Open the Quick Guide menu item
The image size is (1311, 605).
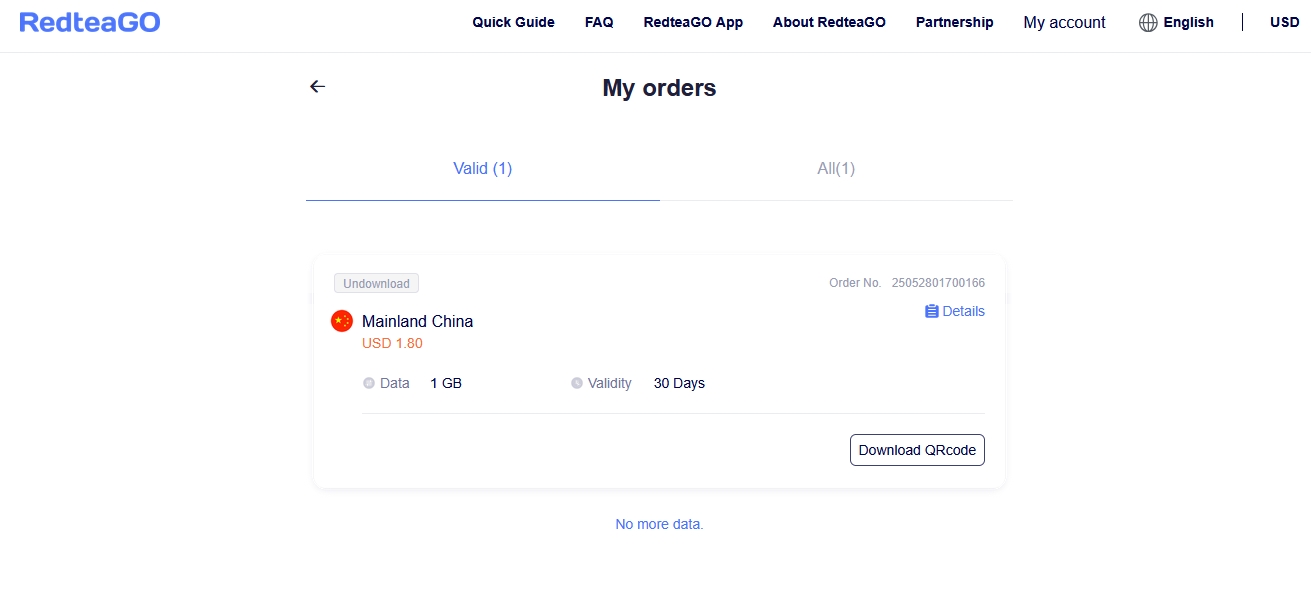coord(514,22)
